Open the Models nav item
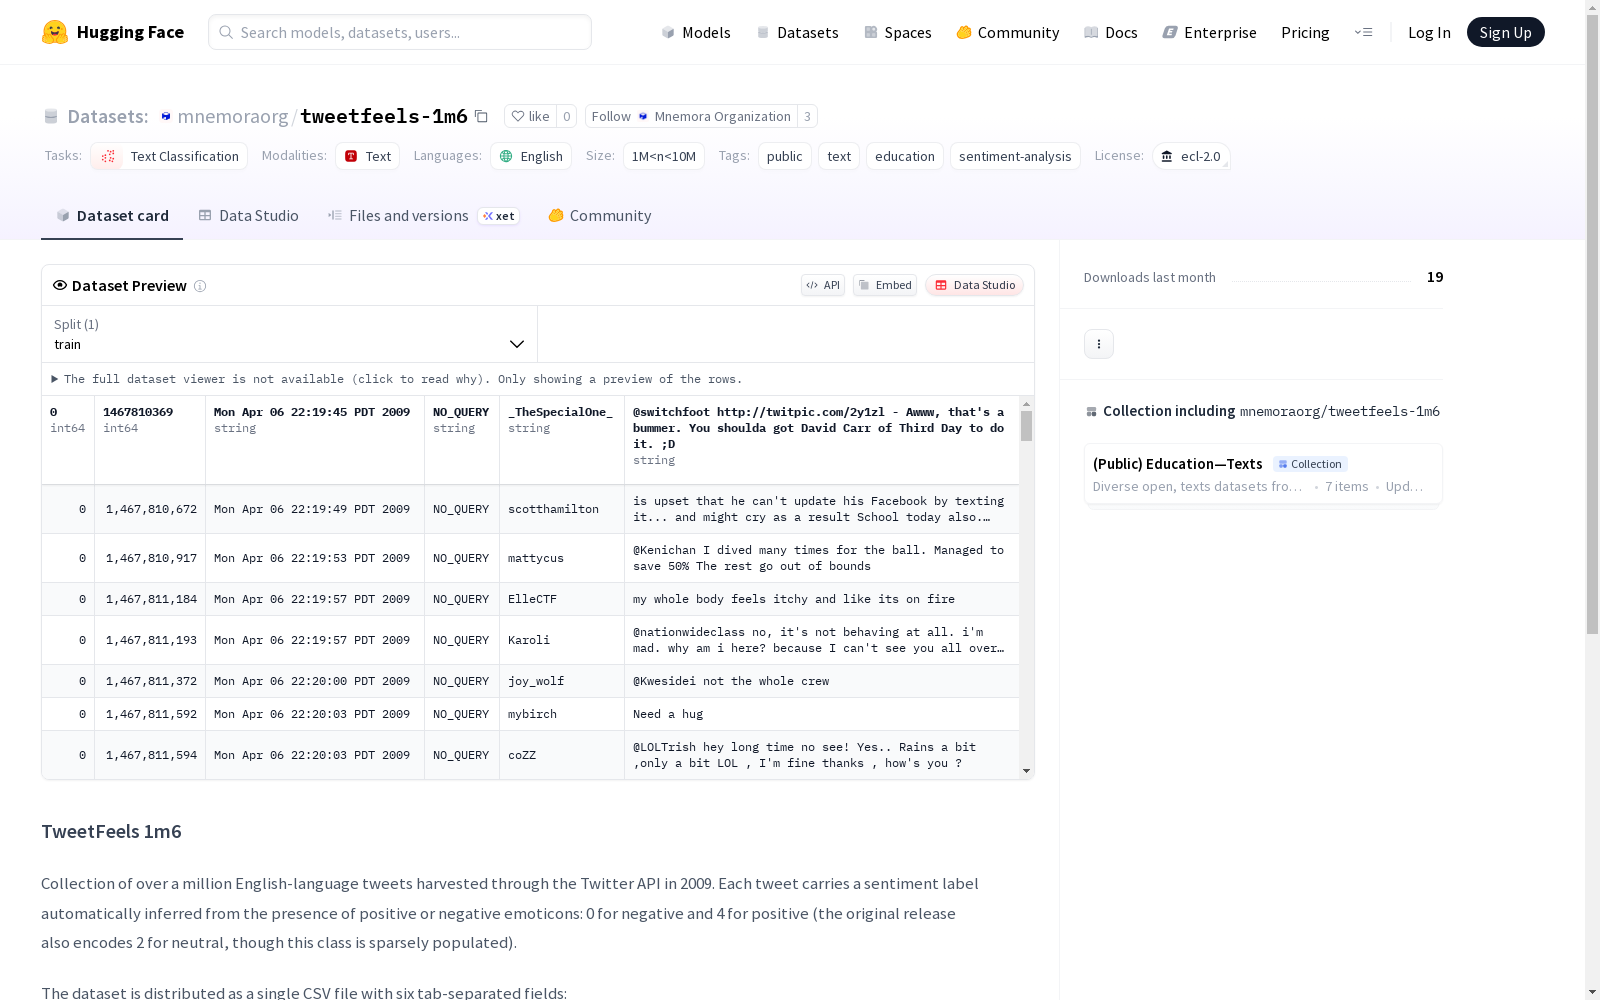The width and height of the screenshot is (1600, 1000). (696, 32)
